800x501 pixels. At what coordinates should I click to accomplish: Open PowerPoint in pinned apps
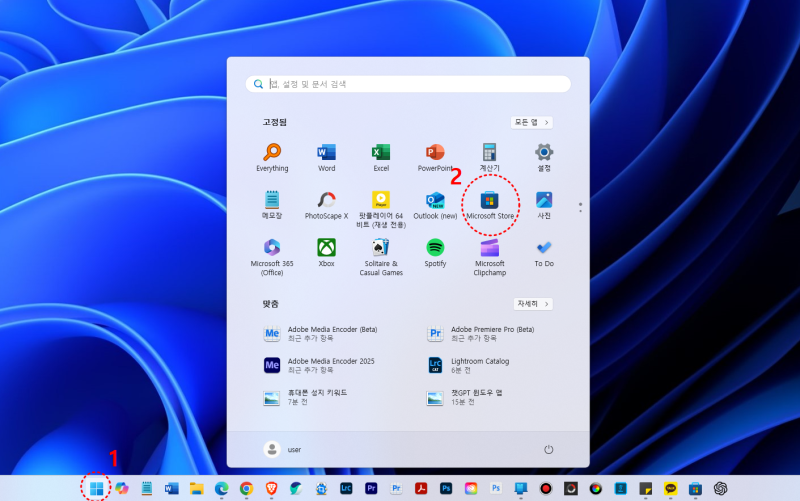pos(435,158)
